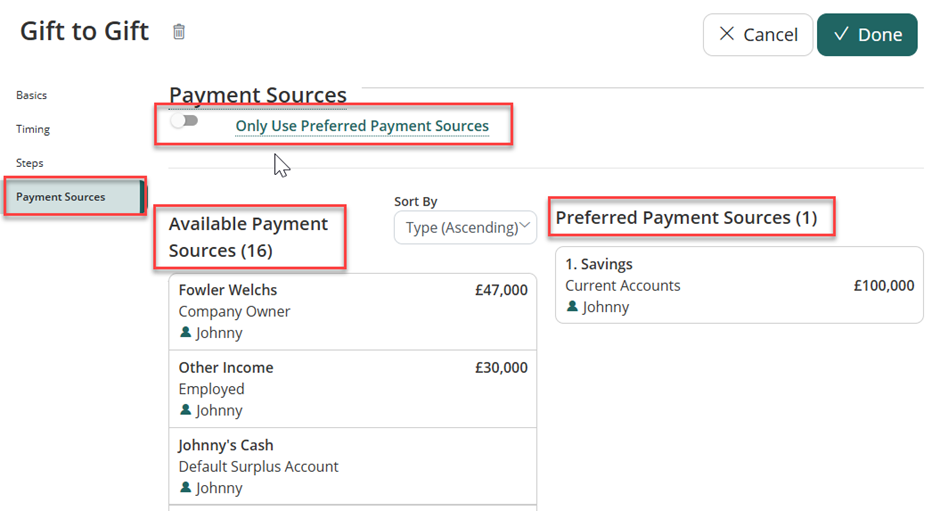
Task: Select the Fowler Welchs payment source
Action: [352, 311]
